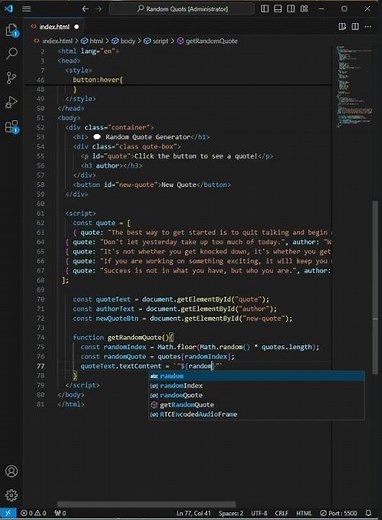
Task: Change indentation via 'Spaces: 2'
Action: pyautogui.click(x=231, y=513)
